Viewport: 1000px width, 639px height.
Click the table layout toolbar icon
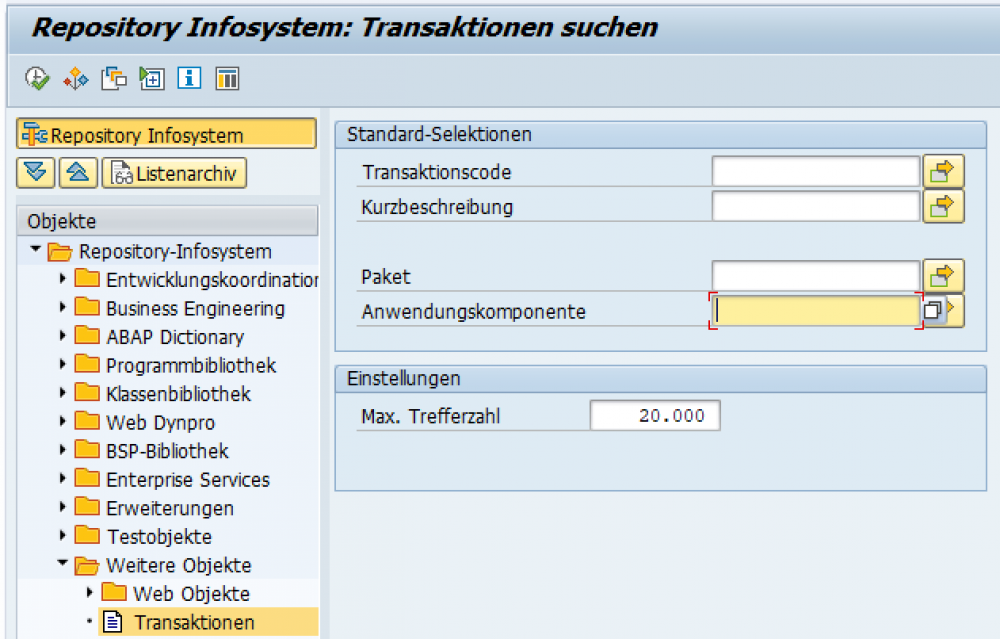(227, 78)
